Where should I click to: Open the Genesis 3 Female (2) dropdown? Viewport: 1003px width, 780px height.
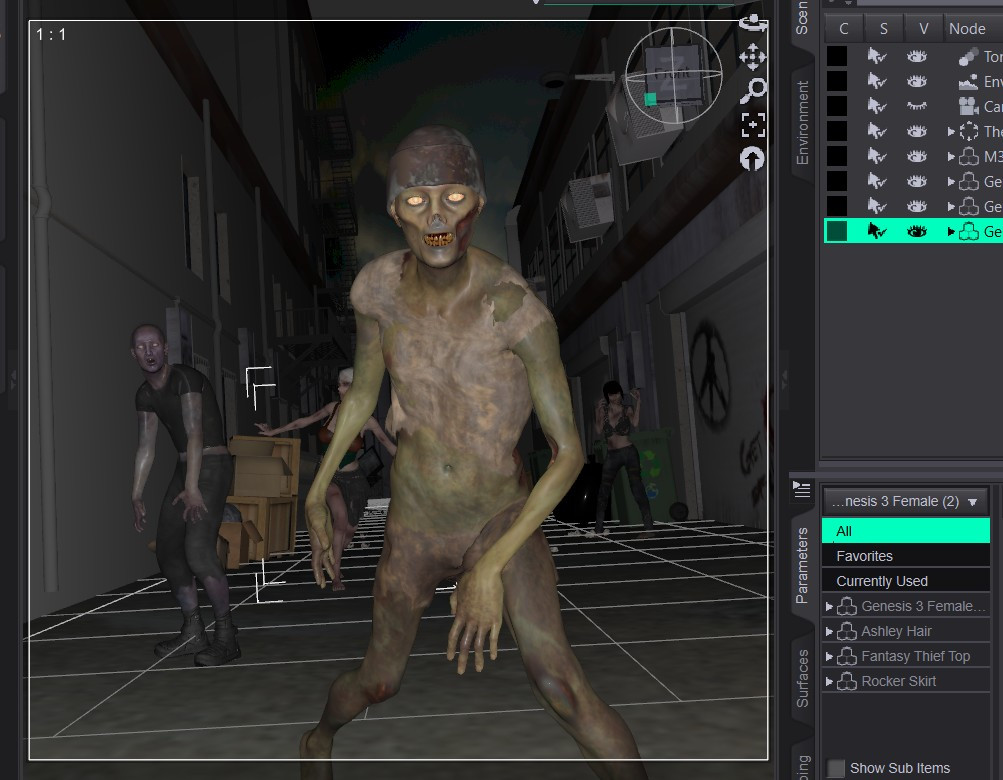pos(904,501)
